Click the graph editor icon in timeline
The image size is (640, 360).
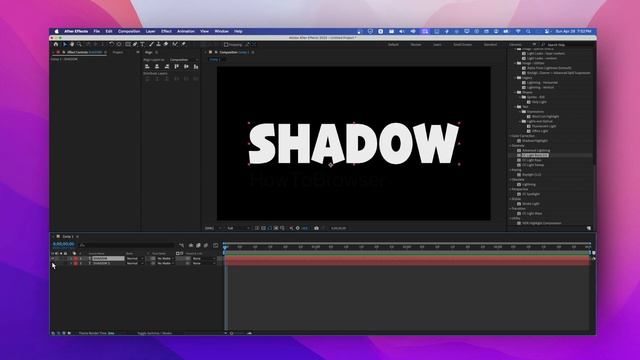point(216,245)
